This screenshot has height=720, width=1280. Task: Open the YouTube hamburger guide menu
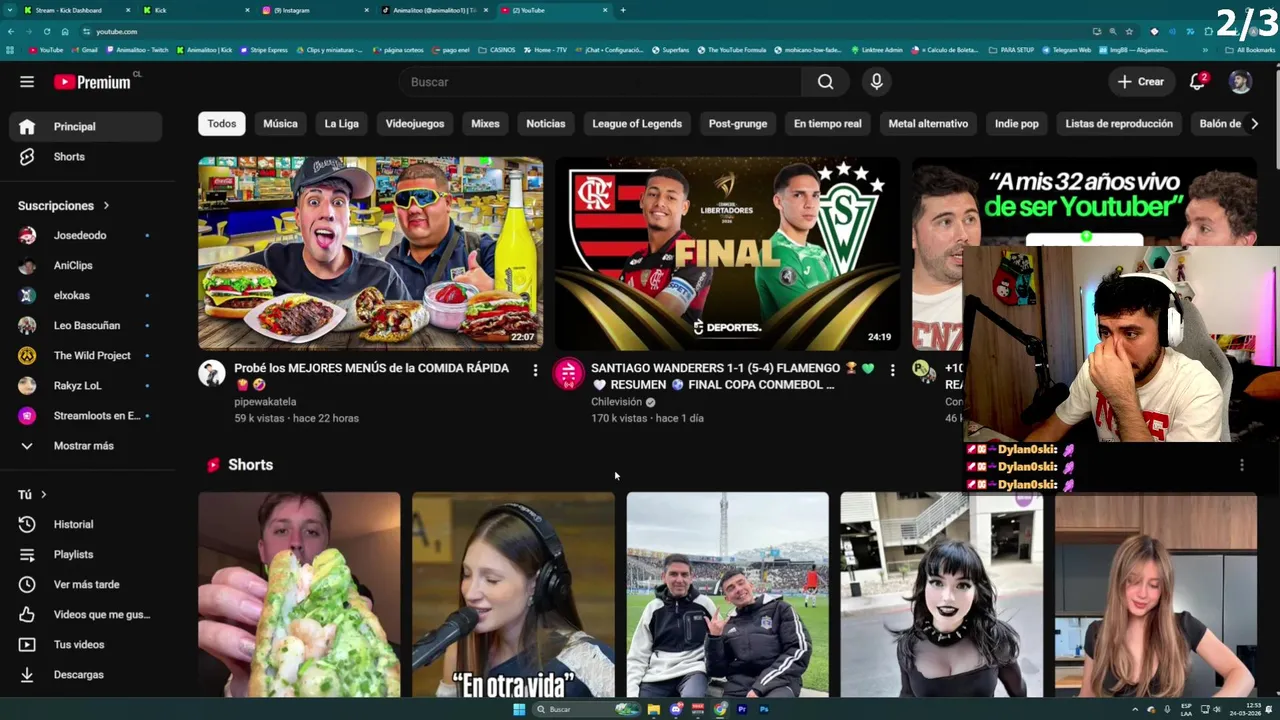27,82
